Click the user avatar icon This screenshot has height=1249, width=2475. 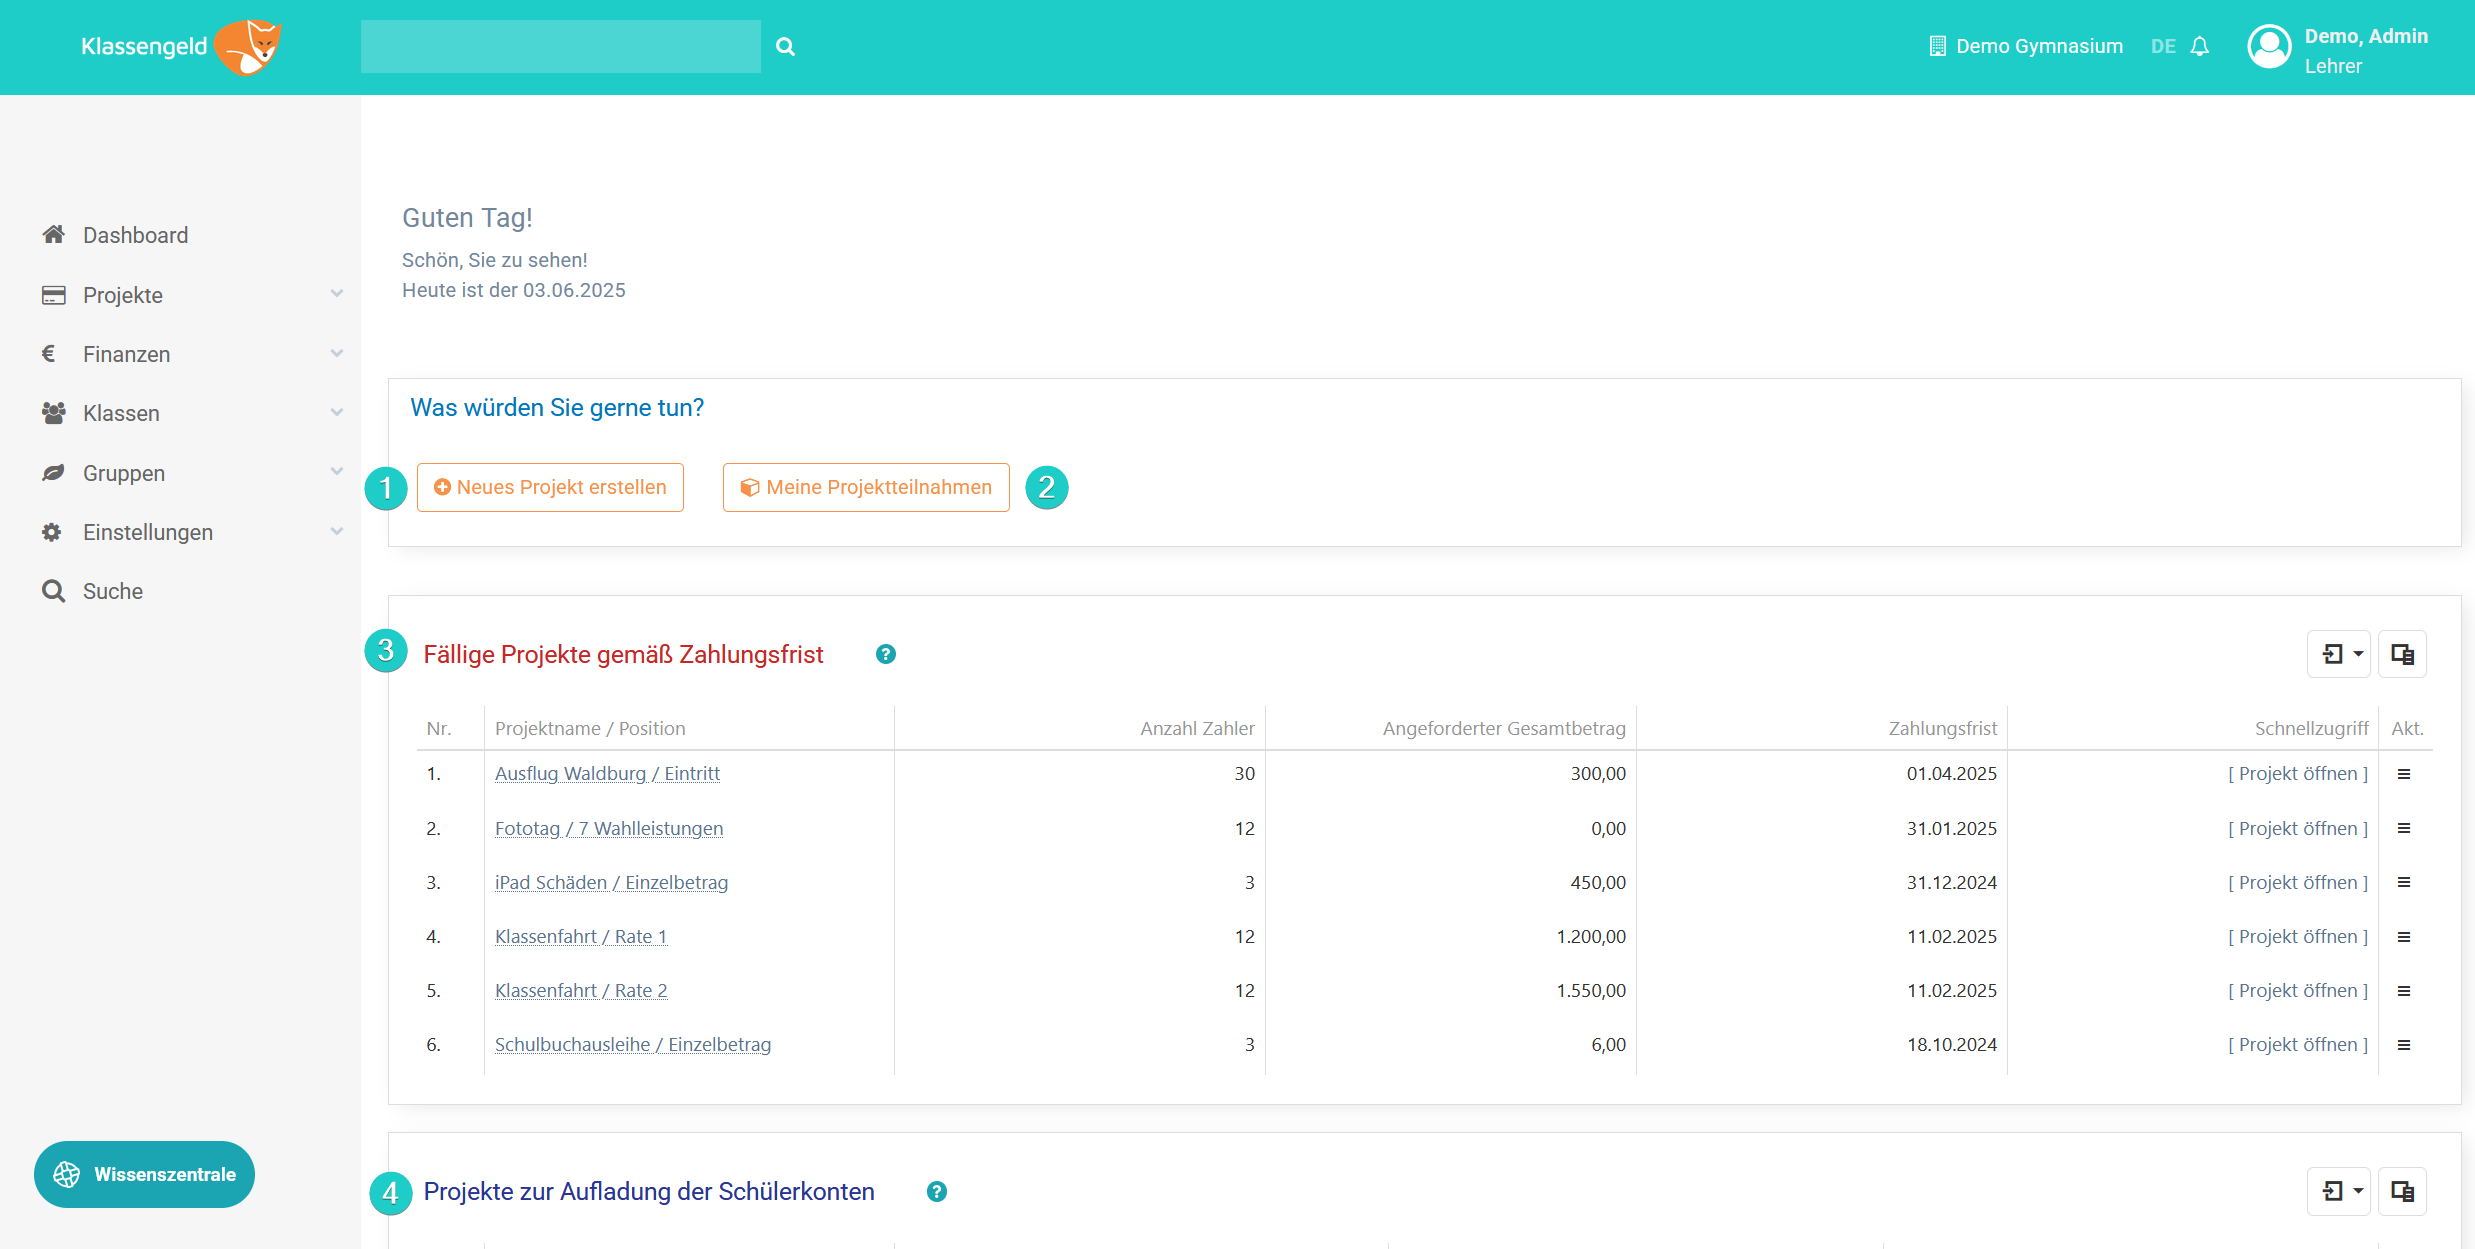click(x=2269, y=46)
